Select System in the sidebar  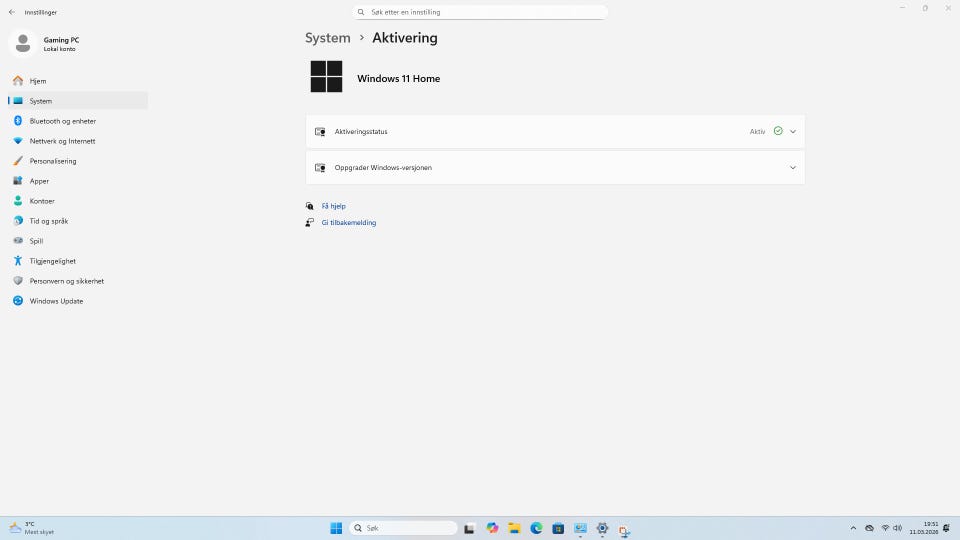click(x=78, y=101)
